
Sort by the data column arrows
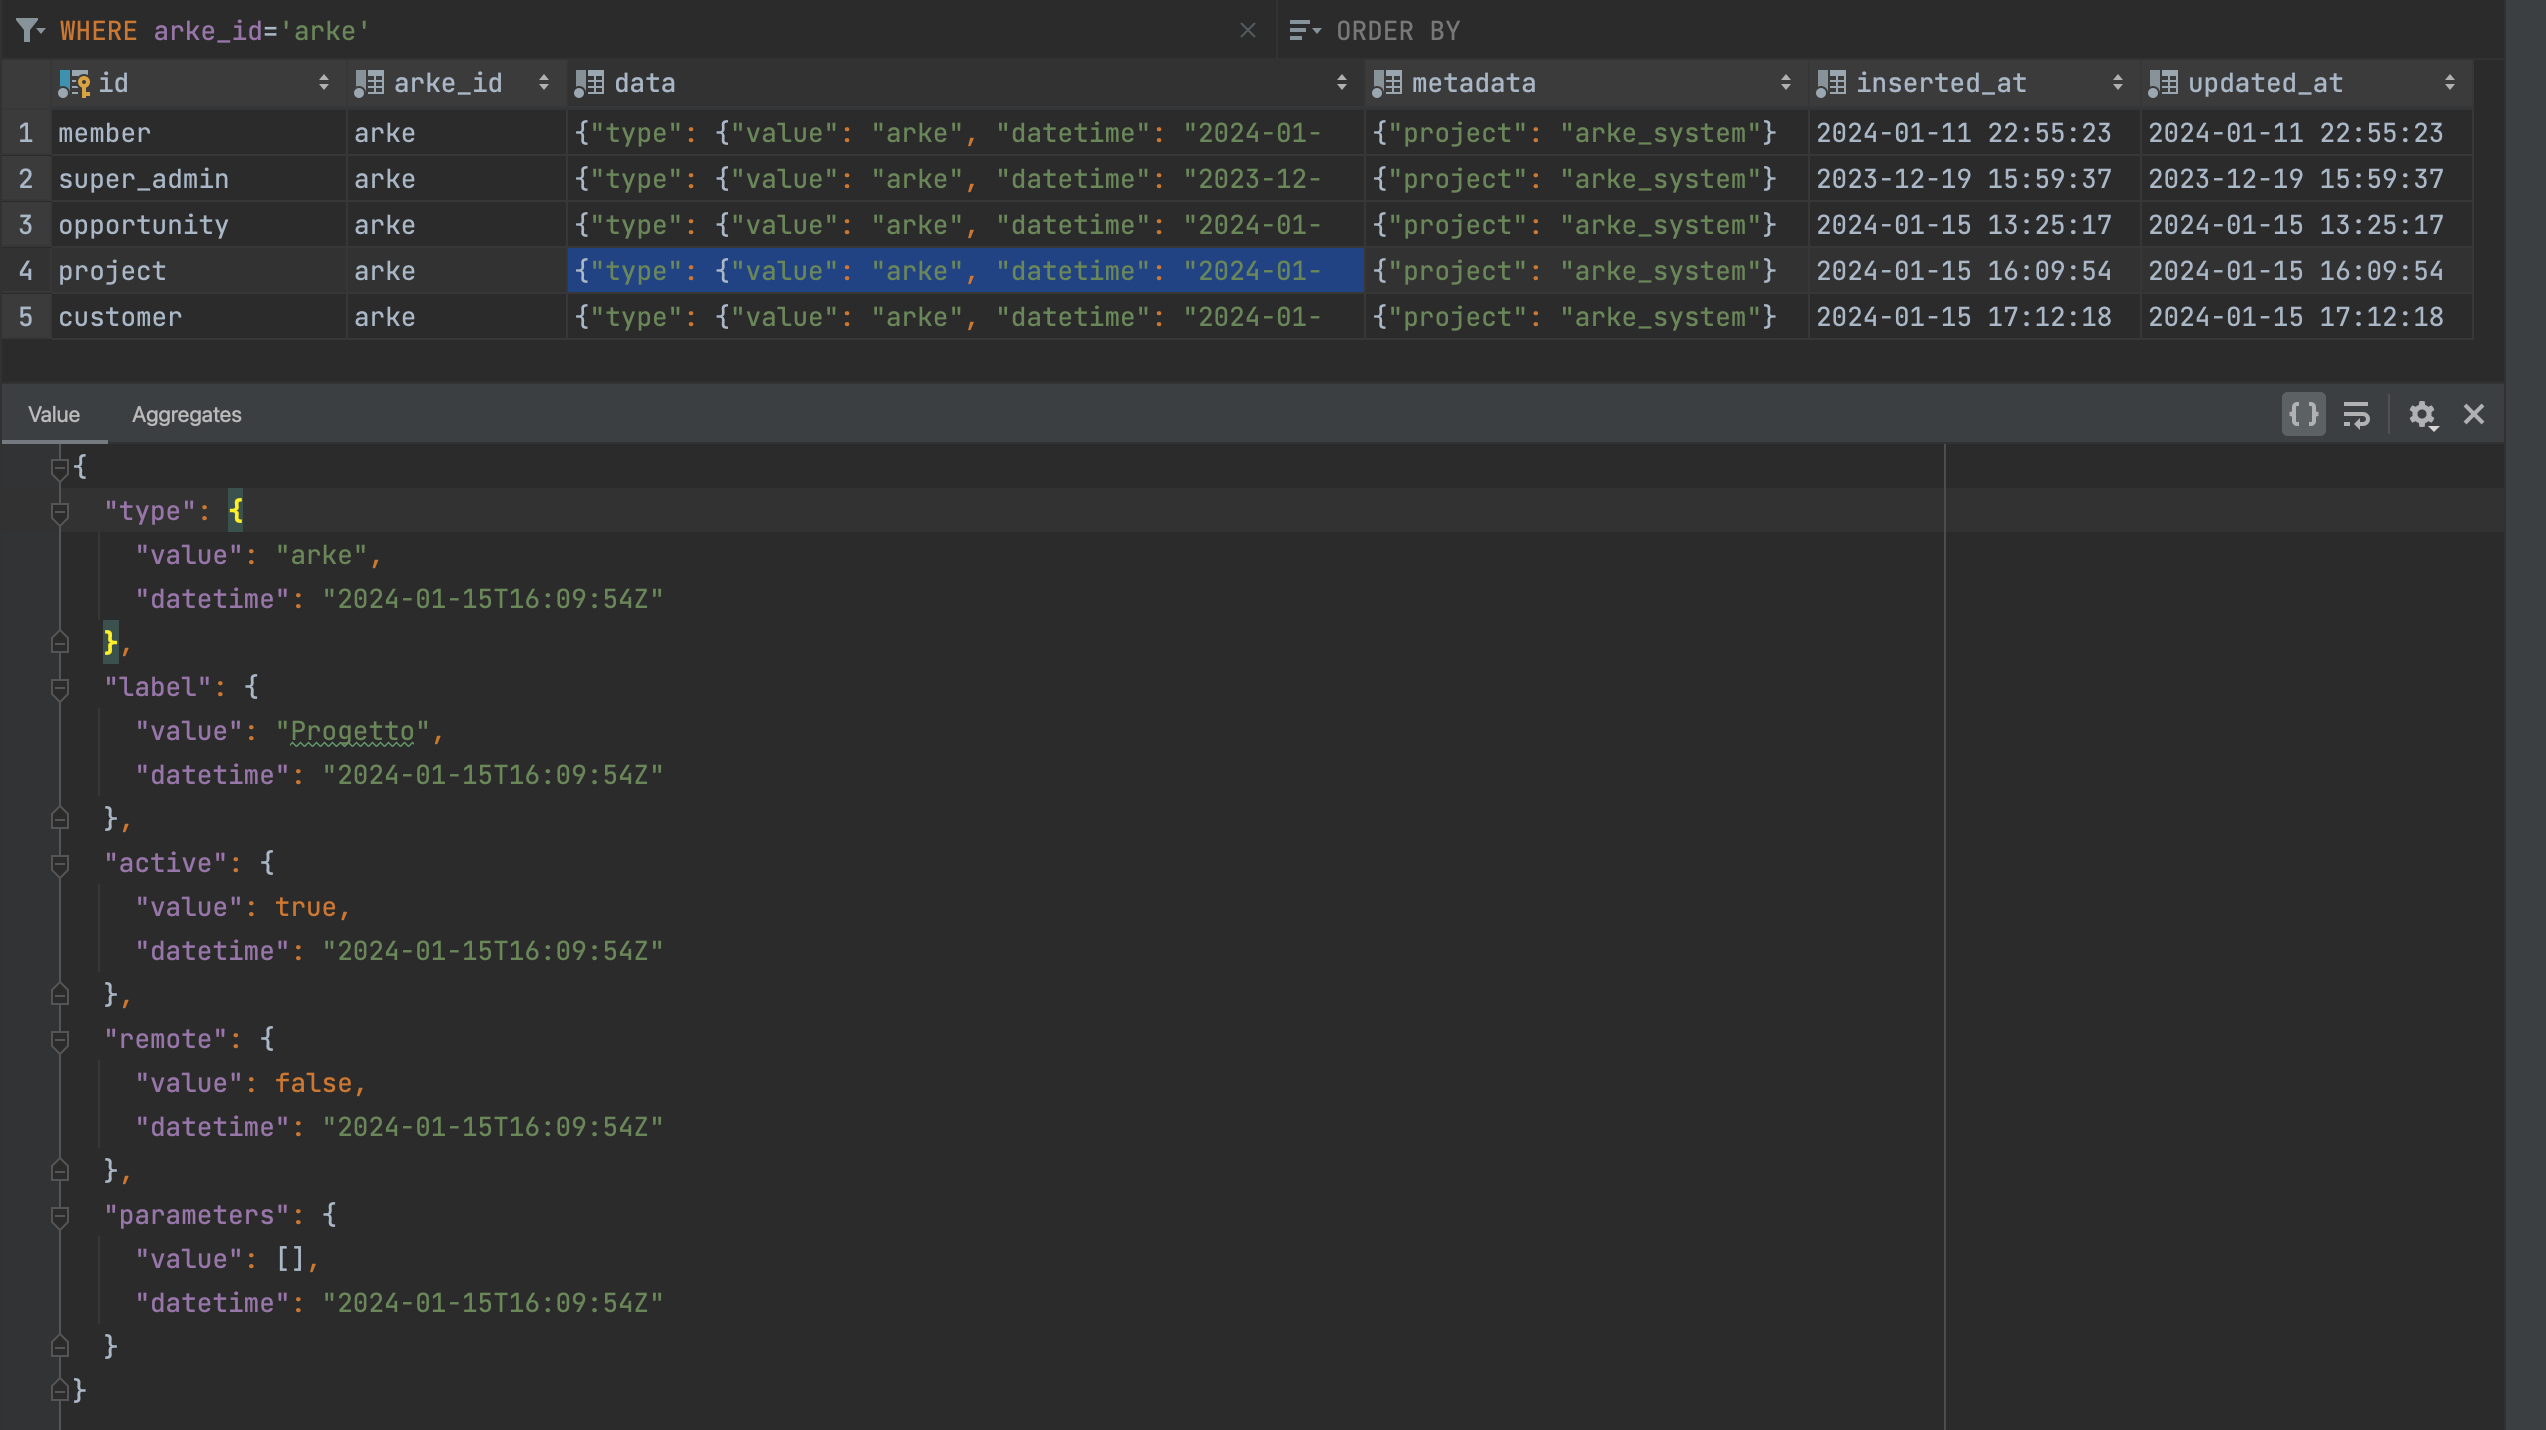[x=1341, y=83]
